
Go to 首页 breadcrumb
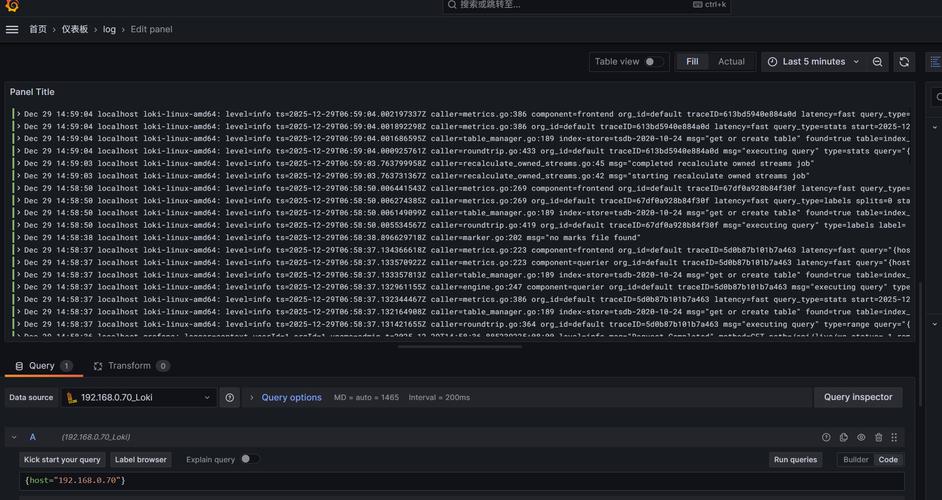click(x=38, y=29)
